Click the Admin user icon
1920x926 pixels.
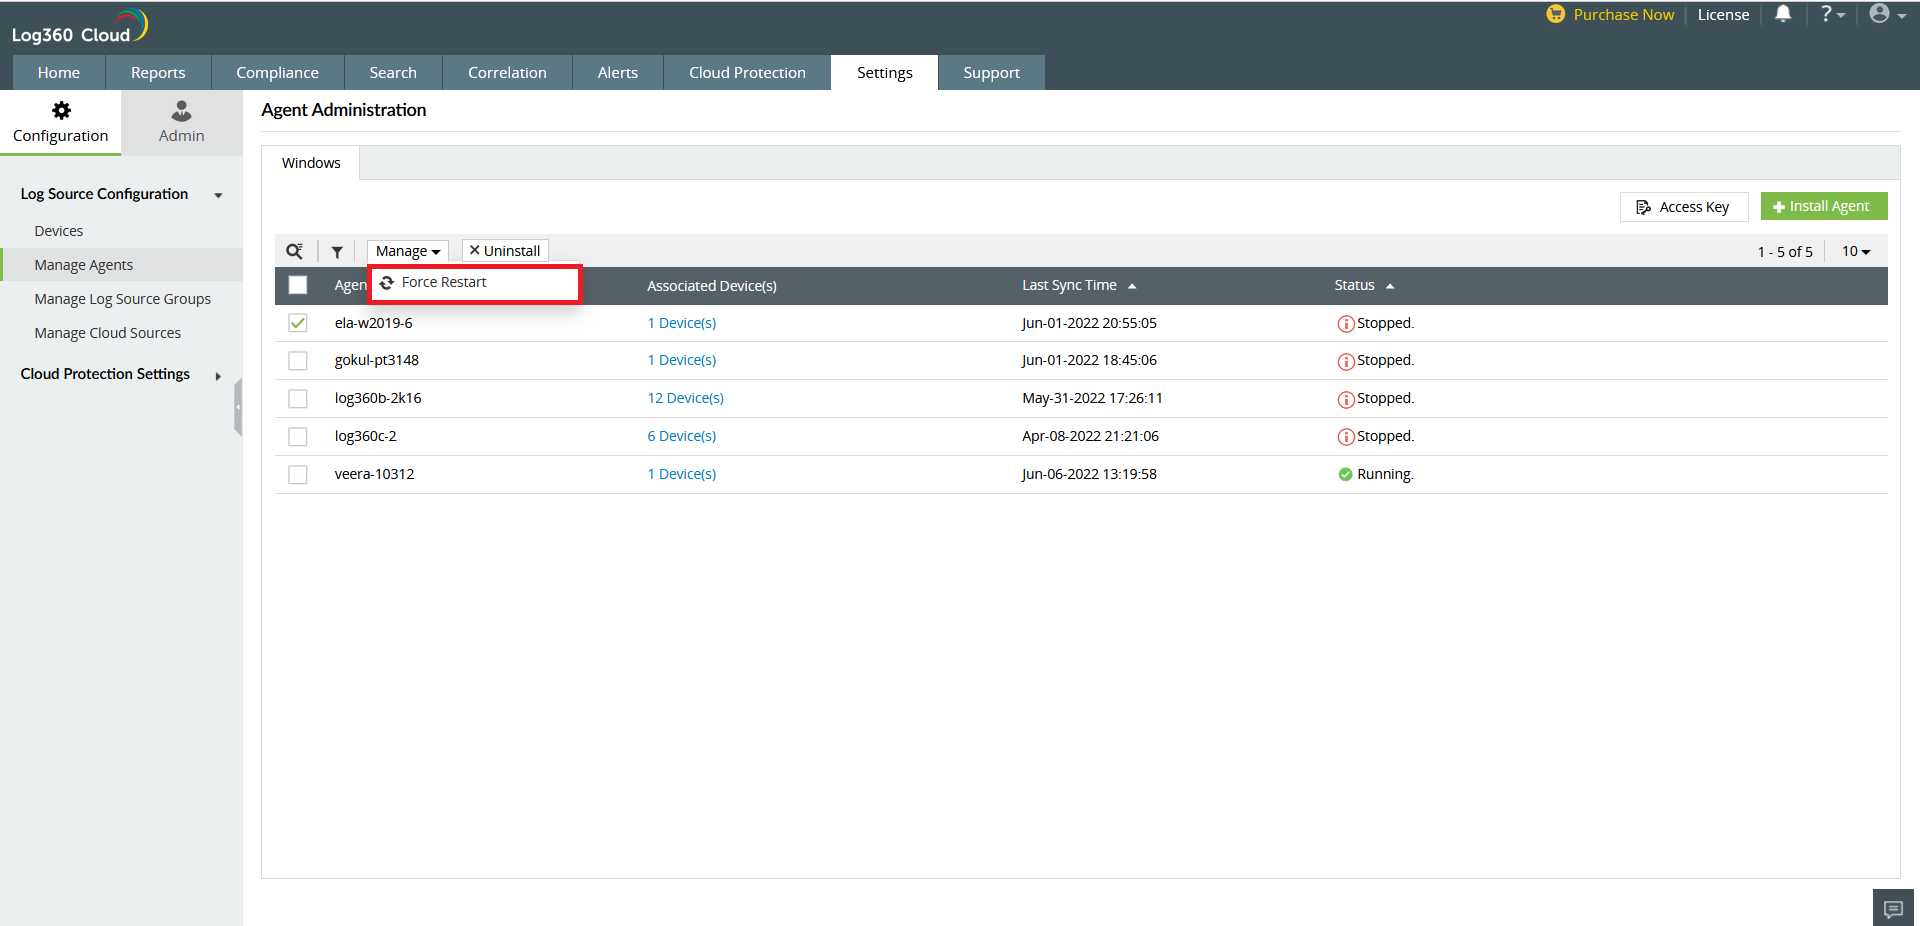[x=181, y=111]
